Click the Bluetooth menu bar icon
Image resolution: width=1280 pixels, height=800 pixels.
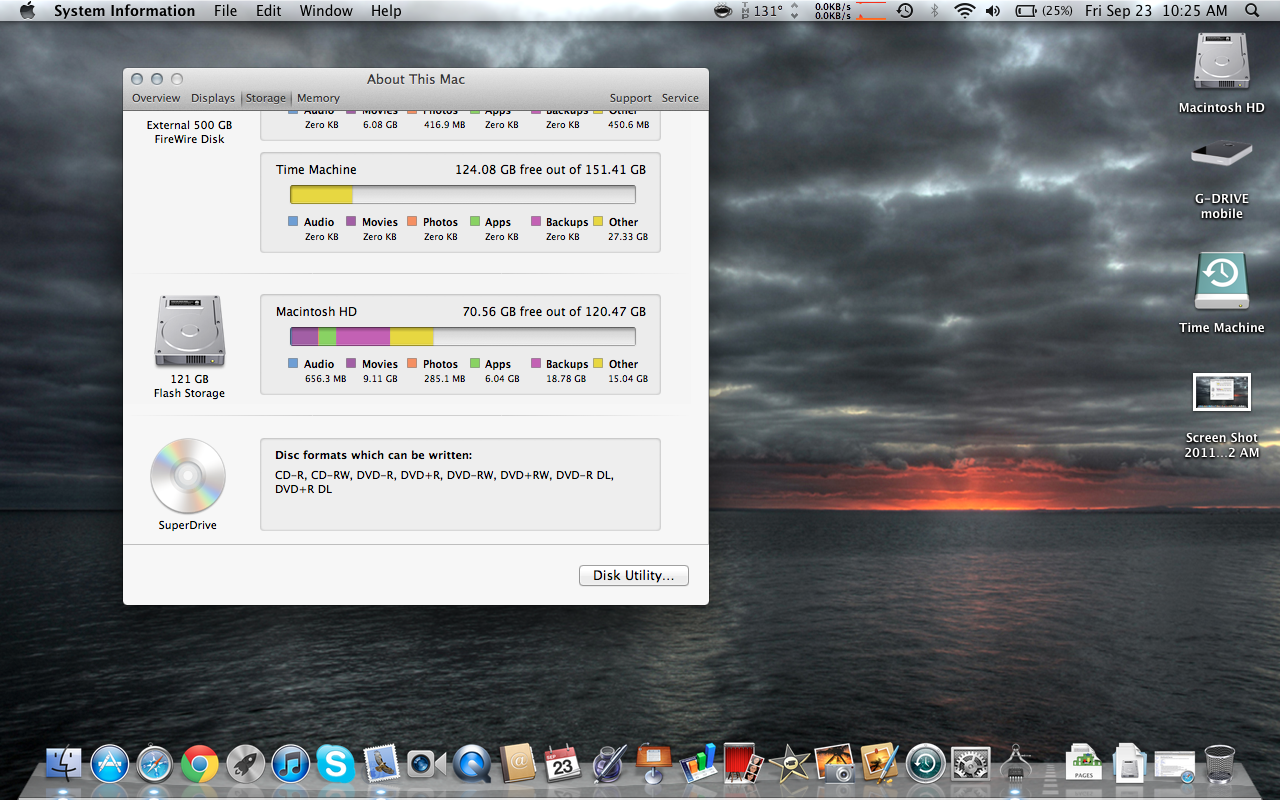click(935, 11)
